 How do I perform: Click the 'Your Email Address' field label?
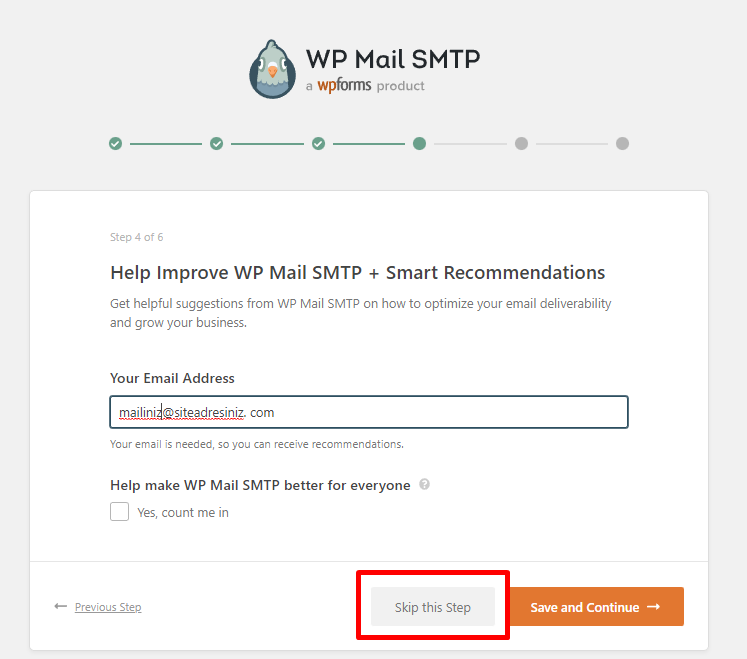(172, 378)
